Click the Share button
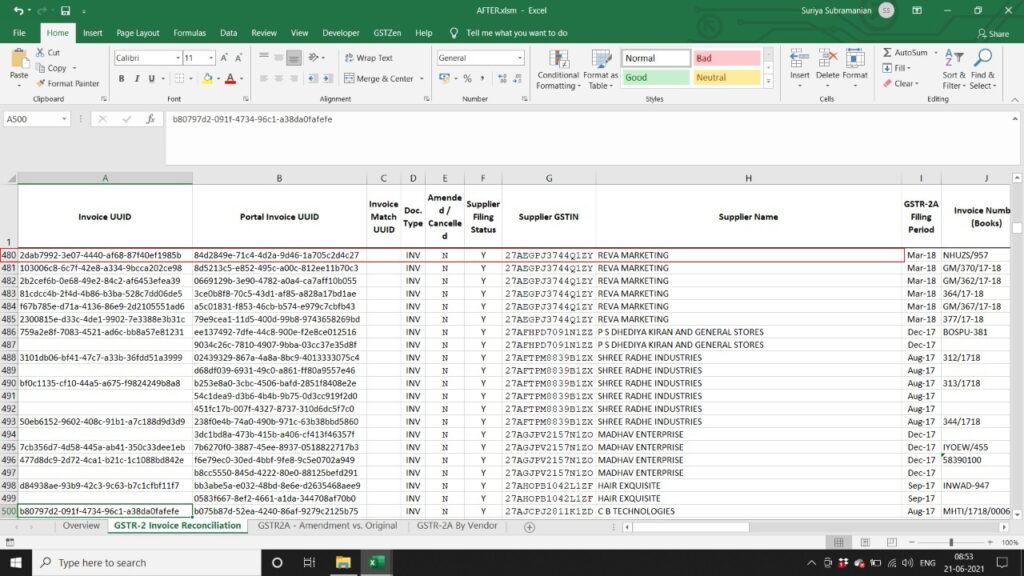 coord(993,33)
